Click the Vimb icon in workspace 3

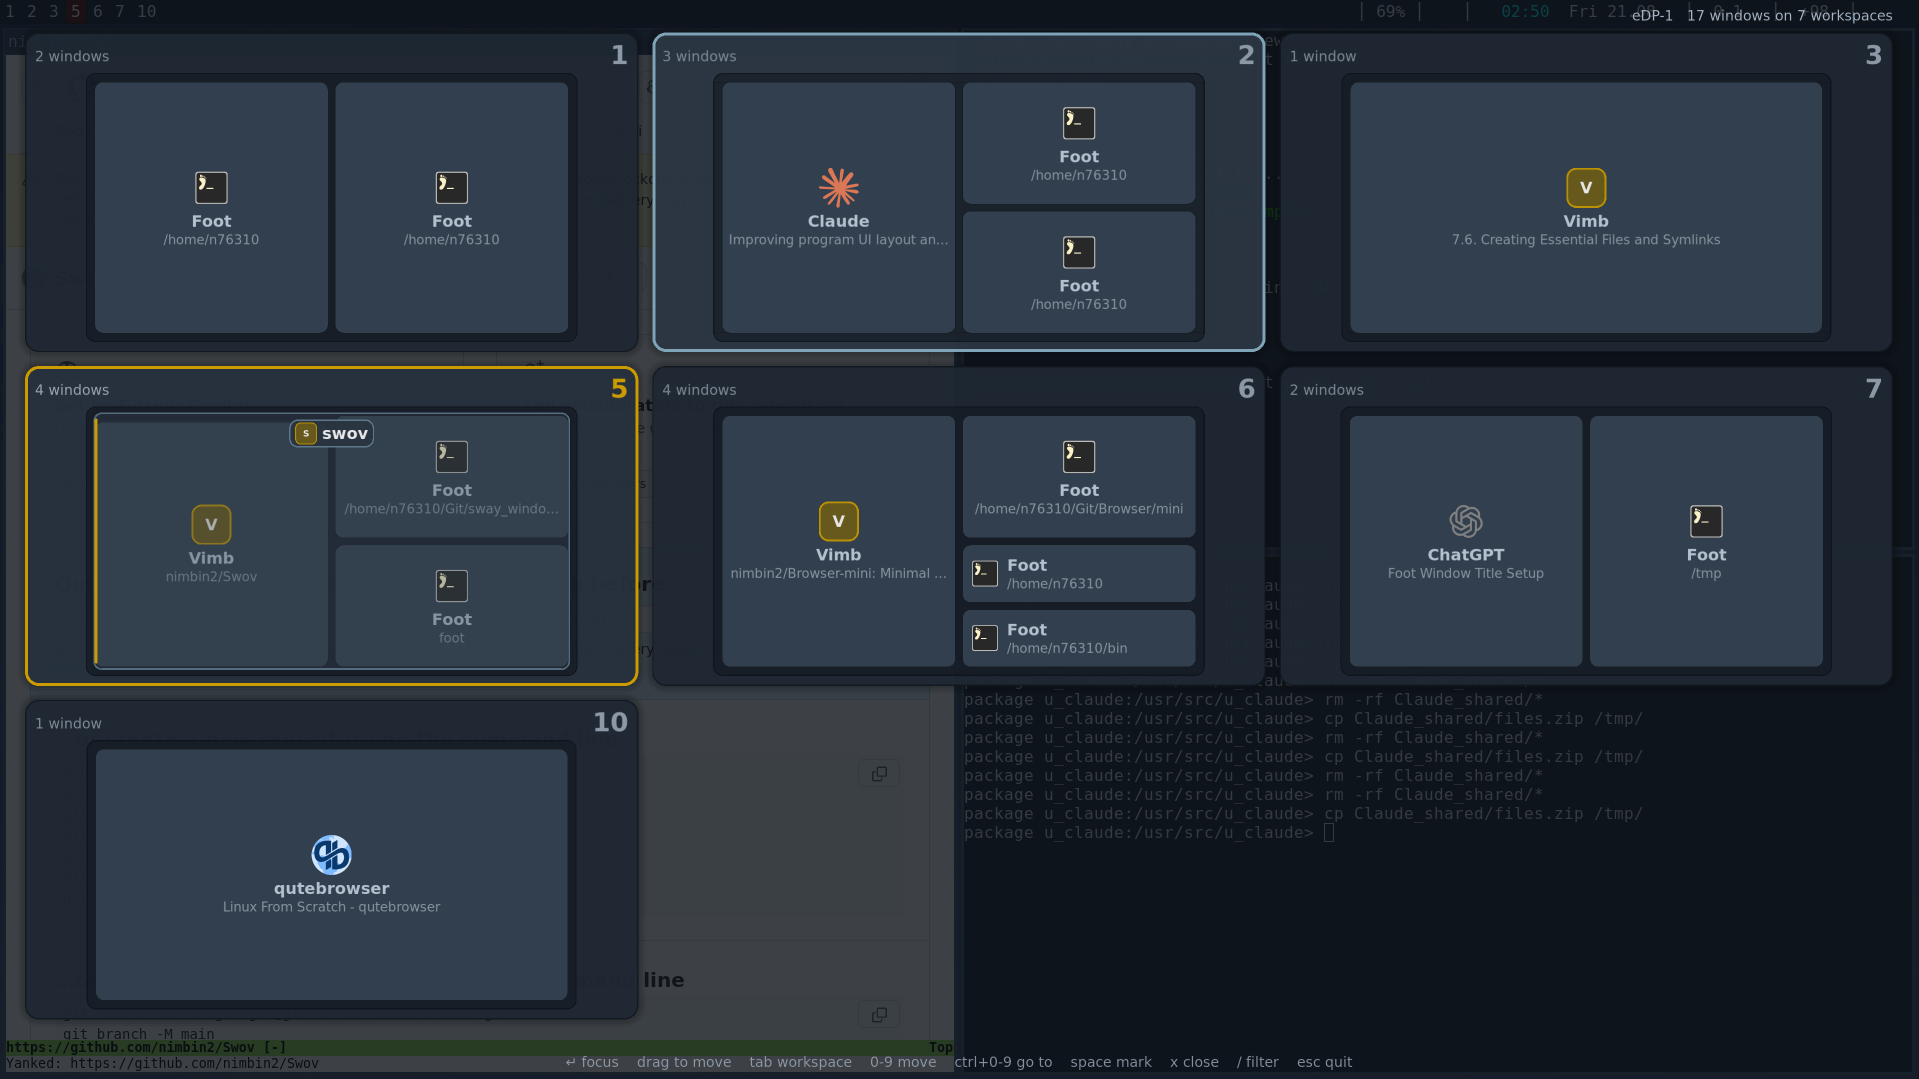click(x=1585, y=187)
